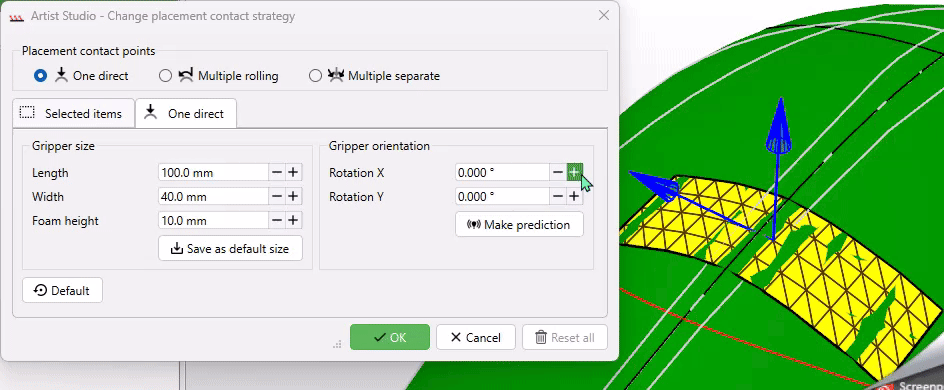Increase Rotation X with the plus button
This screenshot has width=944, height=390.
click(574, 173)
